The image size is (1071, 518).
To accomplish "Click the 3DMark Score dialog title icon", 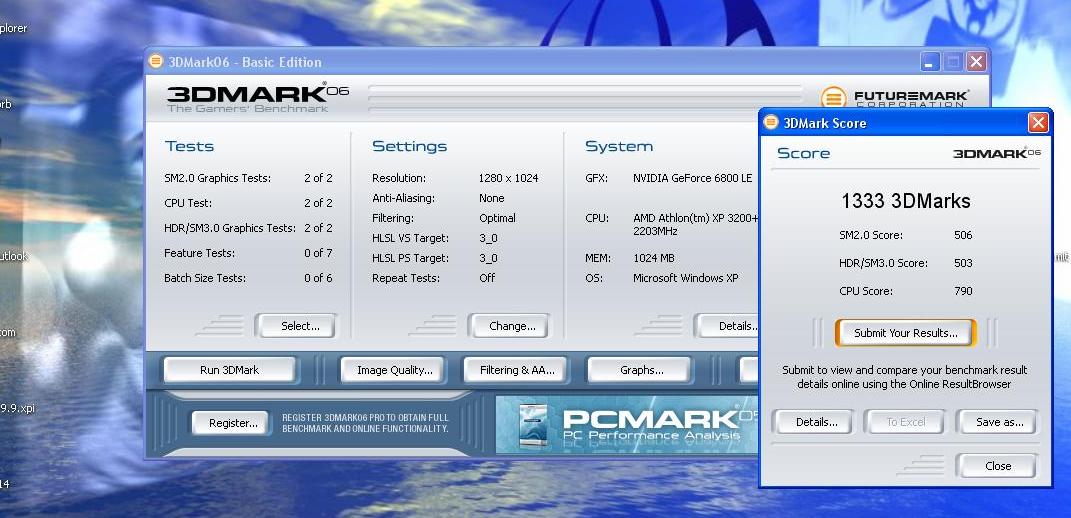I will [x=770, y=122].
